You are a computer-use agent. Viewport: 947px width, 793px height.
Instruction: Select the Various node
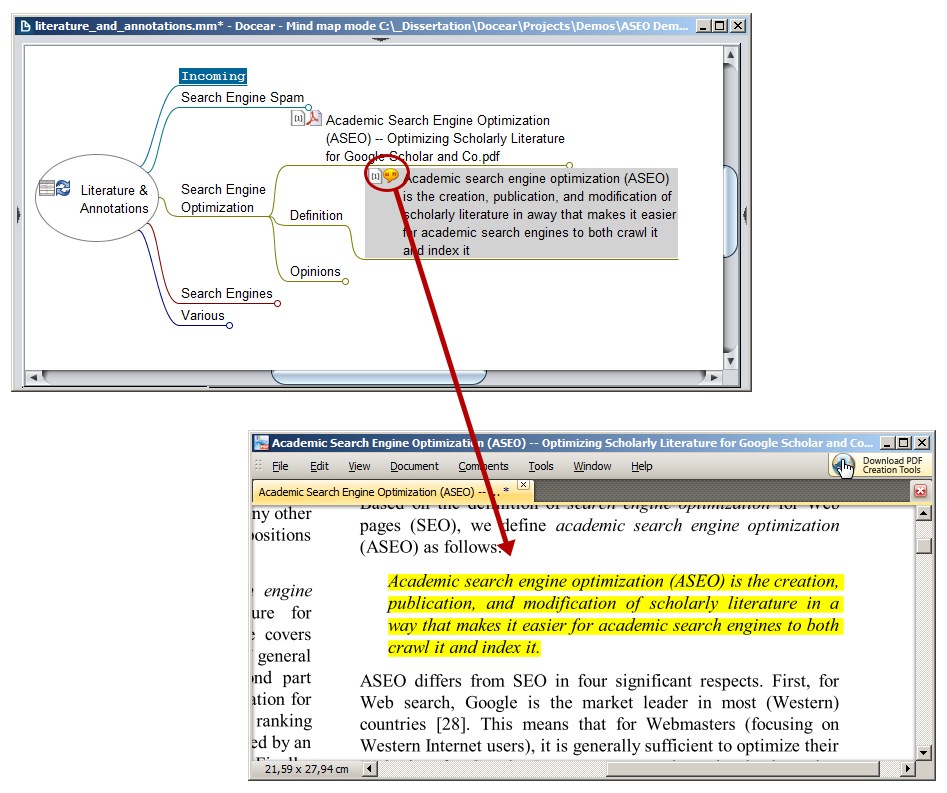[203, 315]
